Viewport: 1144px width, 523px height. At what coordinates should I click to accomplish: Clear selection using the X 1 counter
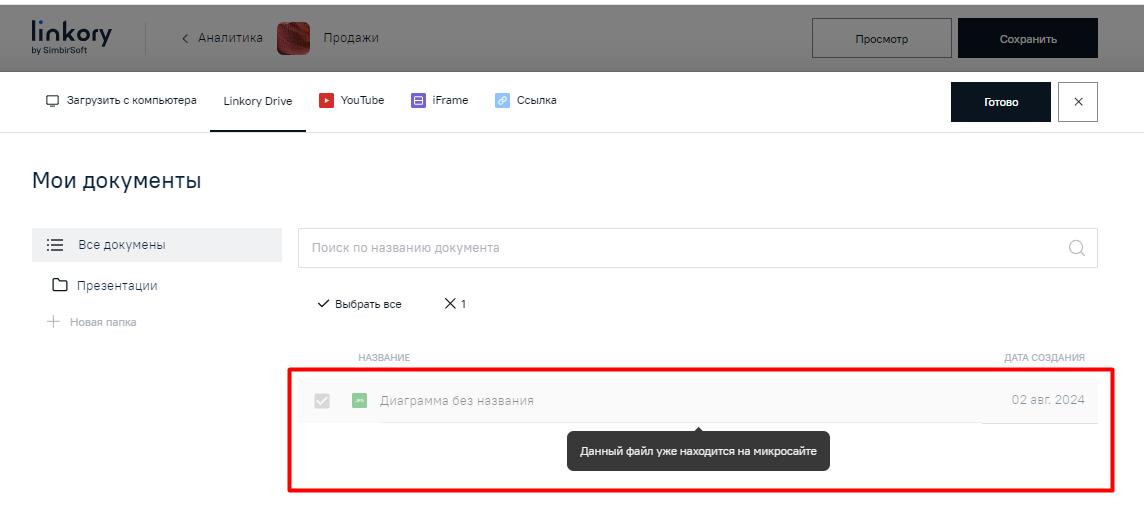455,304
